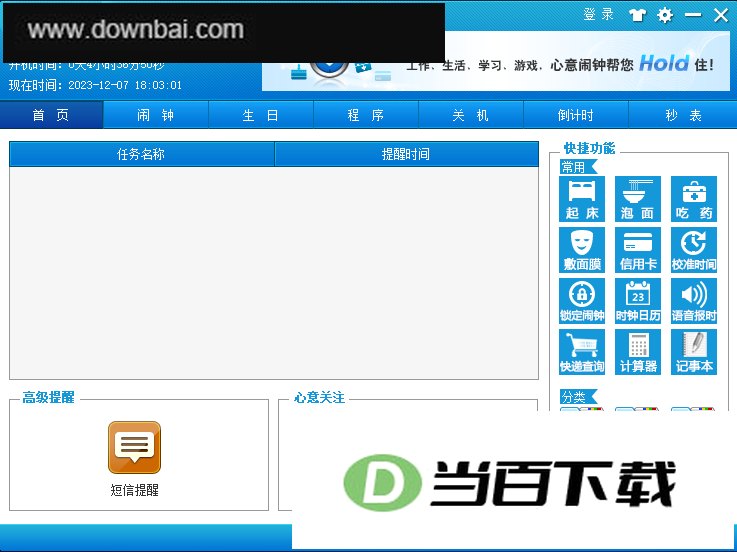Open the 起床 wake-up quick function
Screen dimensions: 737x552
(582, 199)
